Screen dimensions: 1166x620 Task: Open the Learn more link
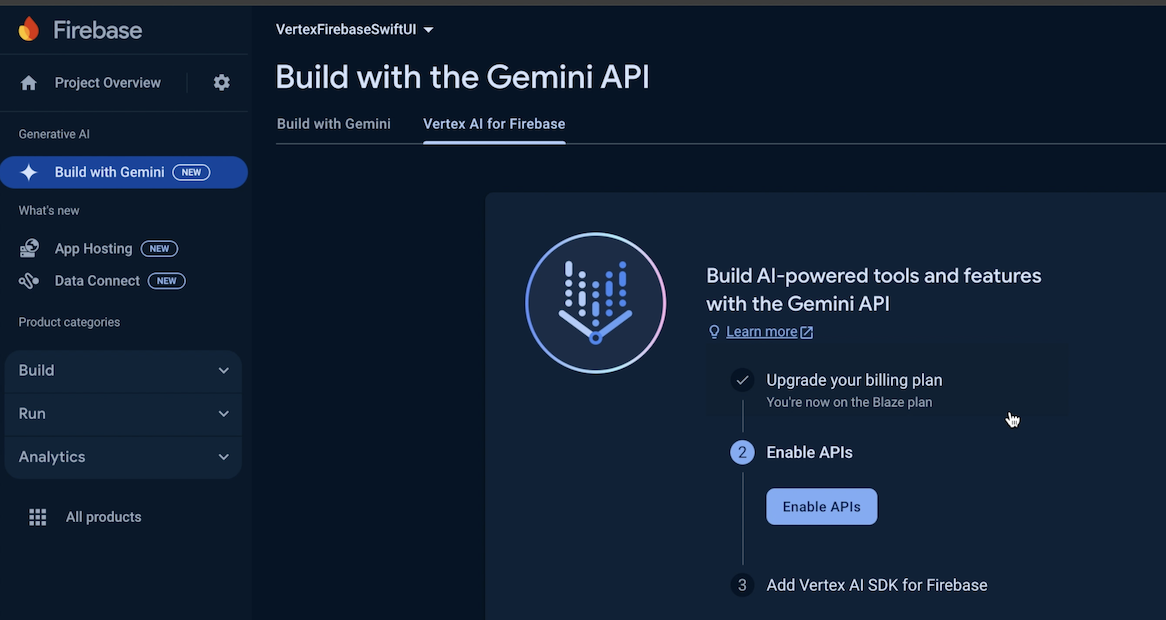pyautogui.click(x=762, y=332)
